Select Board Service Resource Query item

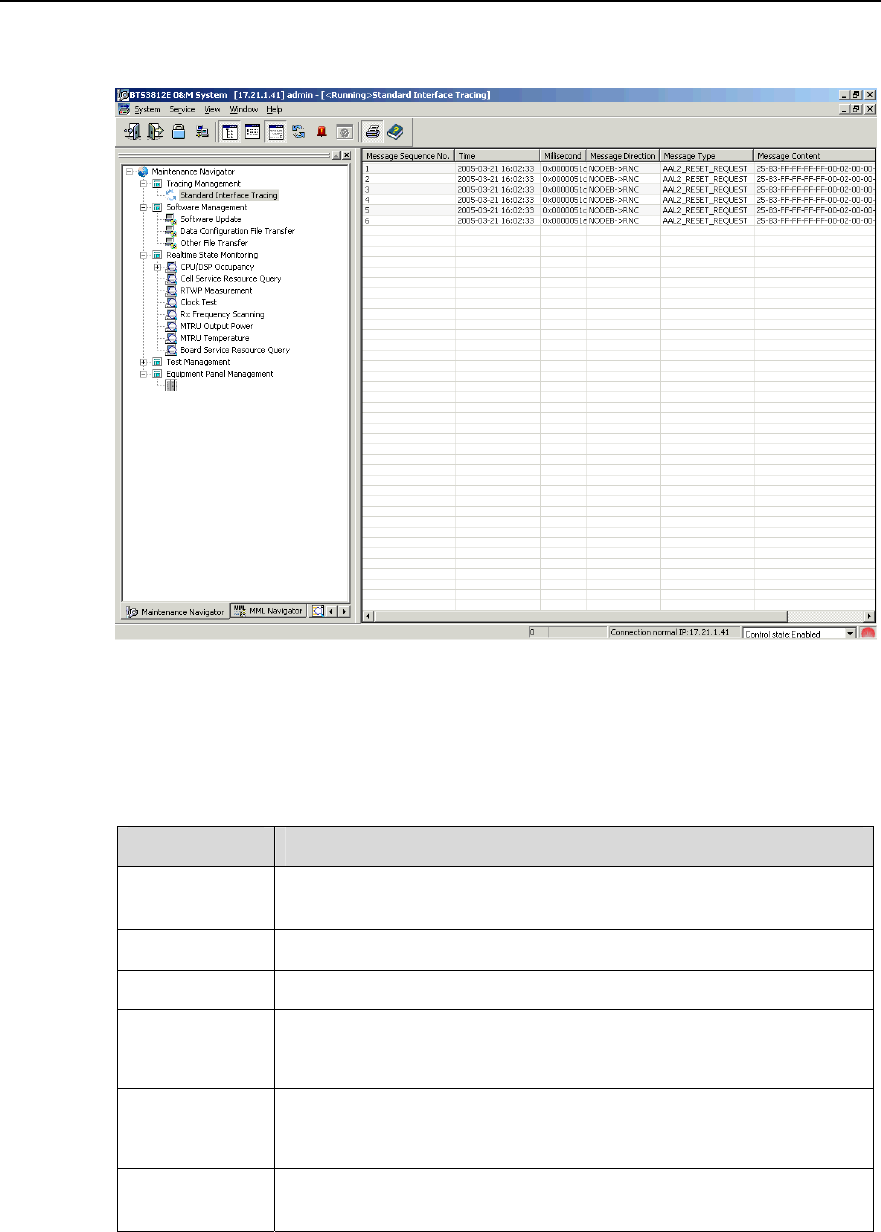pos(235,350)
